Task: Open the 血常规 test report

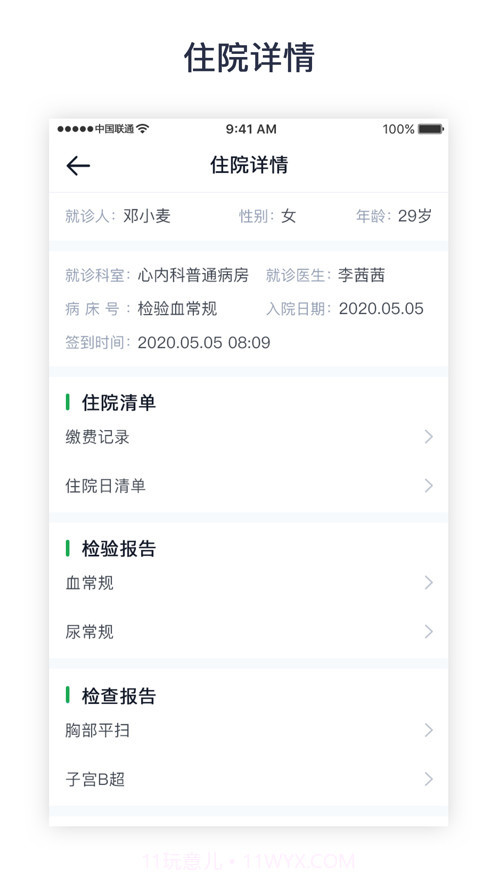Action: pyautogui.click(x=248, y=582)
